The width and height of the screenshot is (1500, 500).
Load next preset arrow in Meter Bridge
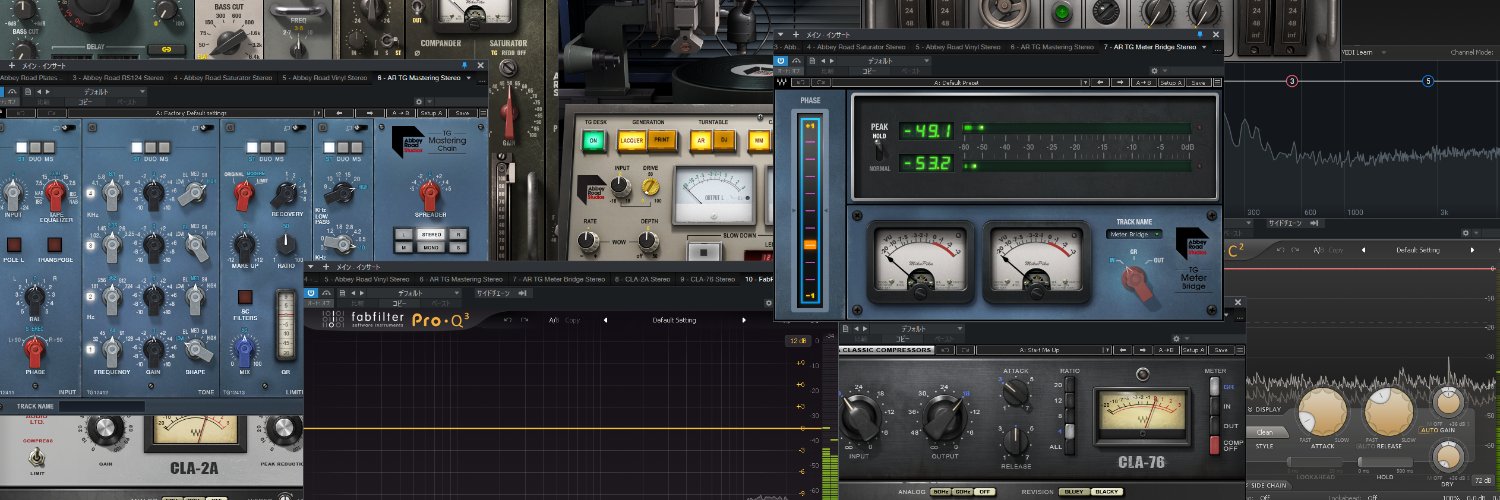(x=1120, y=83)
